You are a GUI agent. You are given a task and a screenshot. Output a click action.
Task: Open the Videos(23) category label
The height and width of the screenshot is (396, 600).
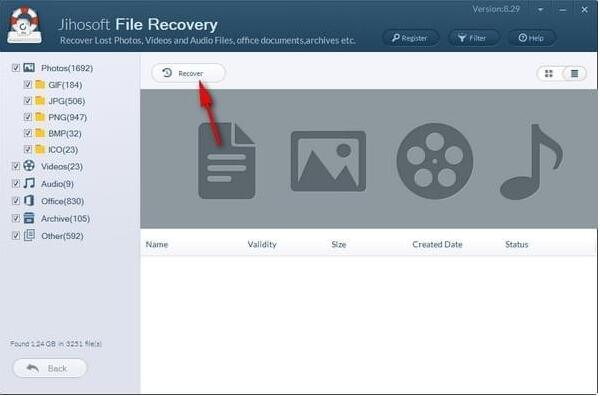(62, 166)
